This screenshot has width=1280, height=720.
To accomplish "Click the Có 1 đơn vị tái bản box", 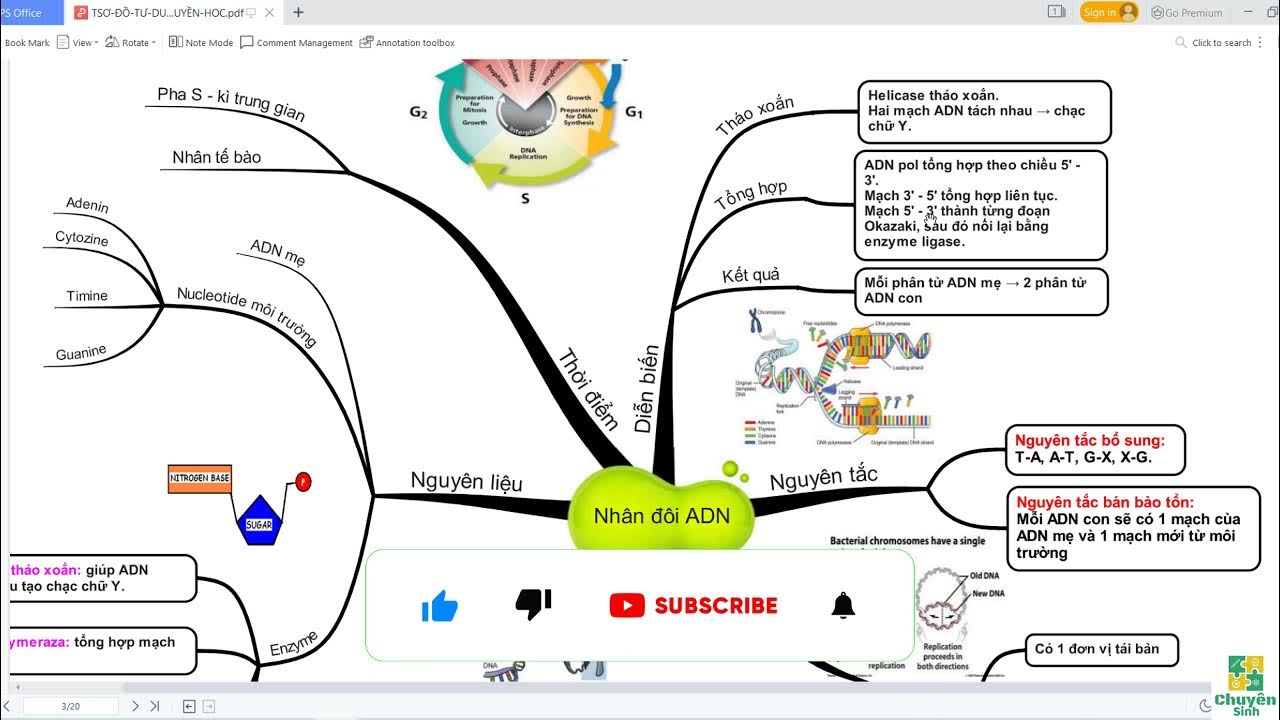I will click(1102, 649).
